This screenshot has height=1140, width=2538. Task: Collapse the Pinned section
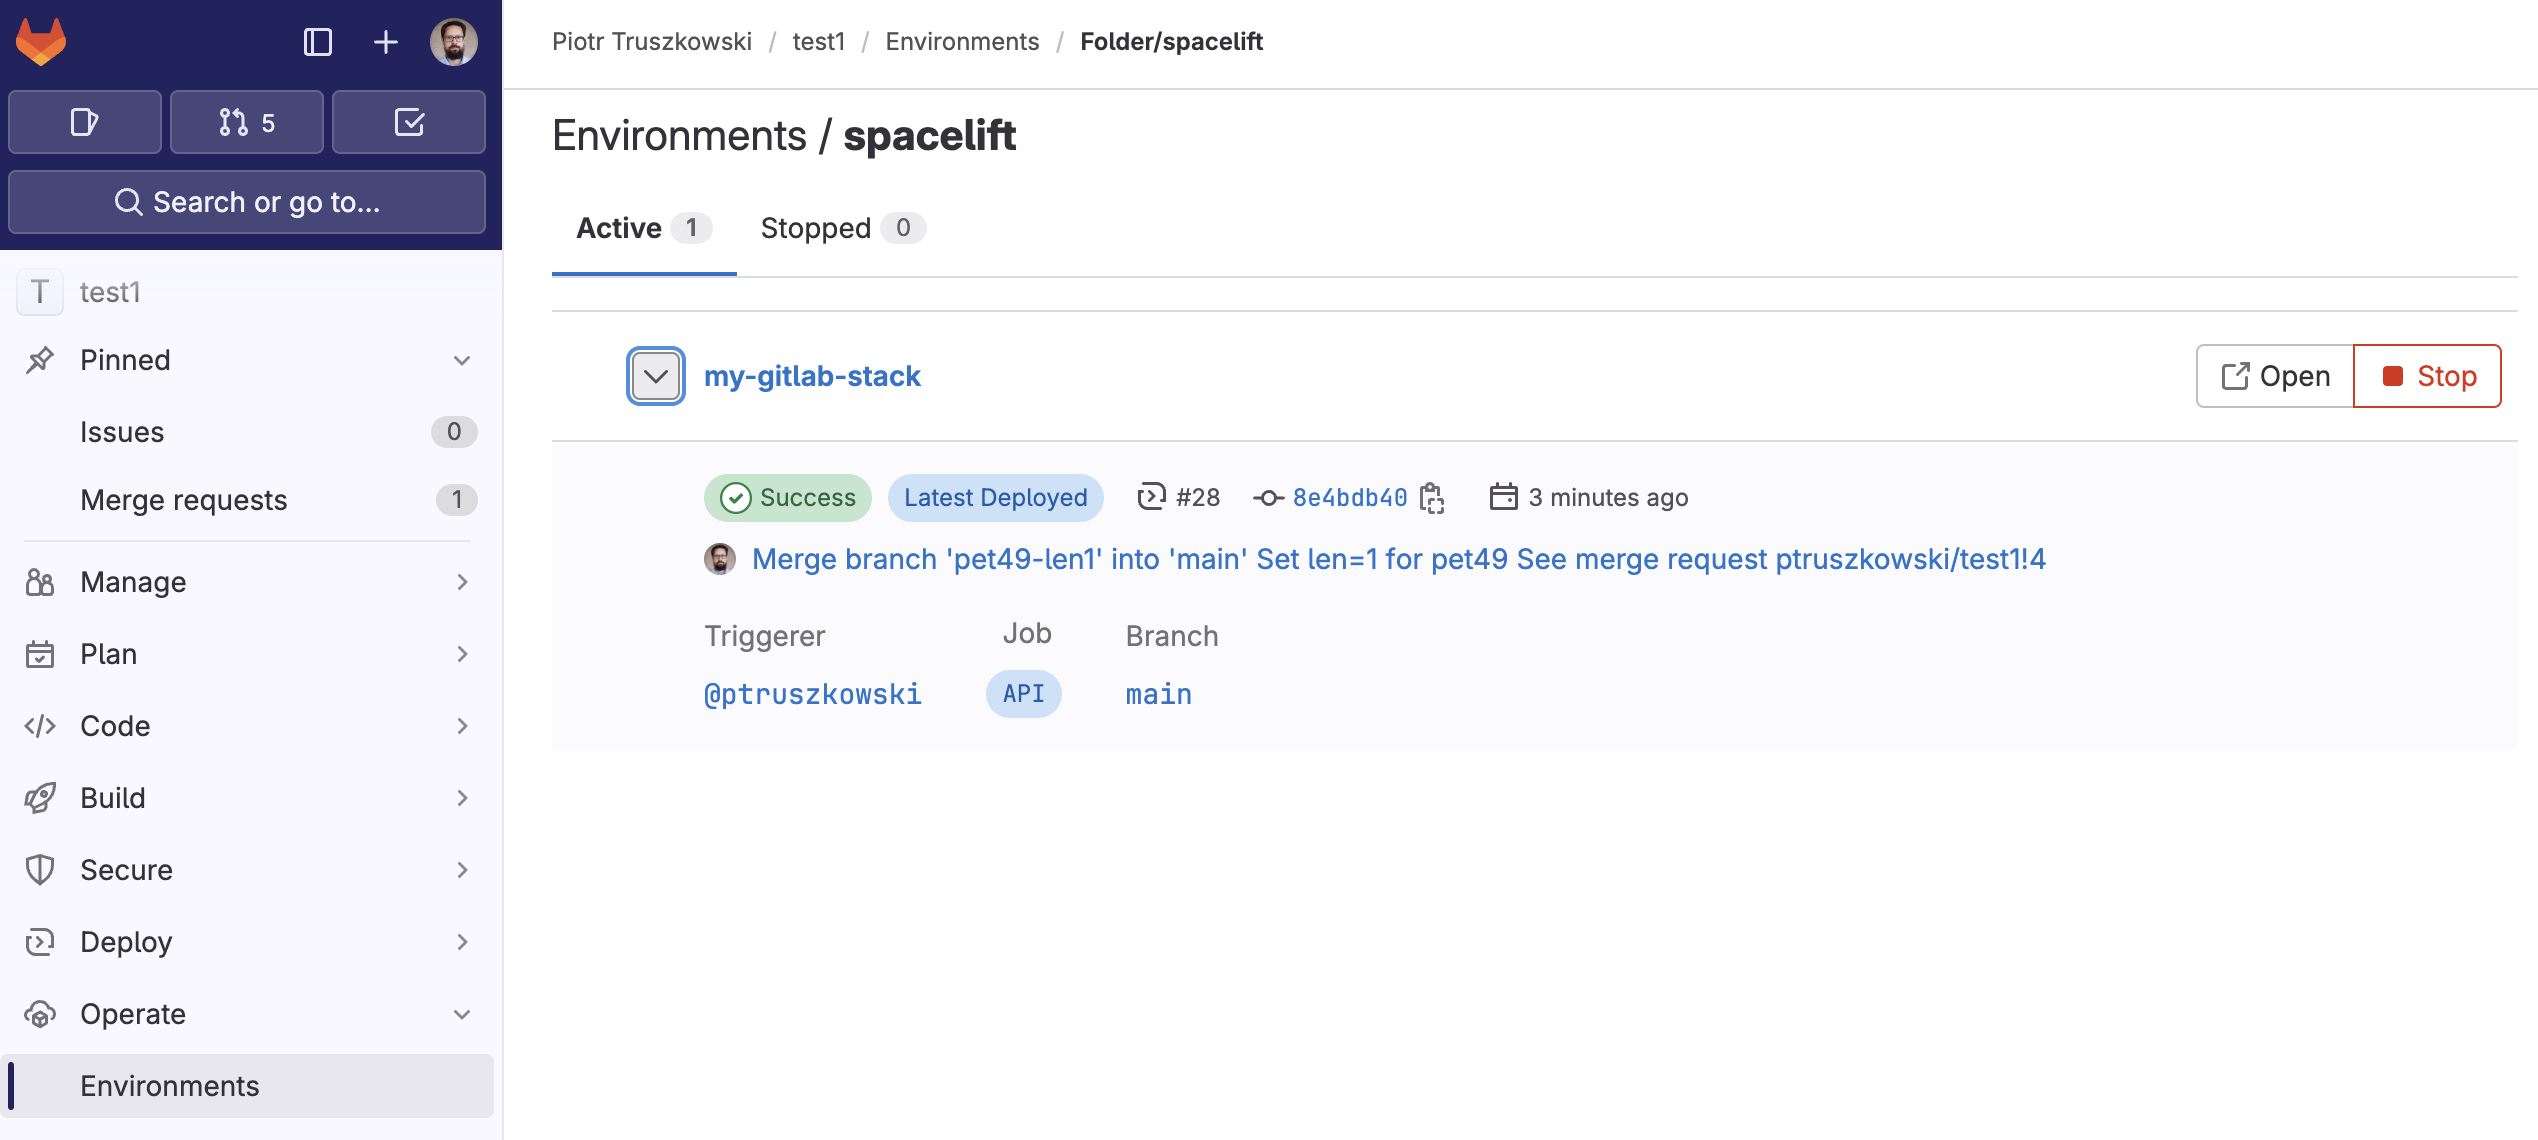click(x=461, y=360)
